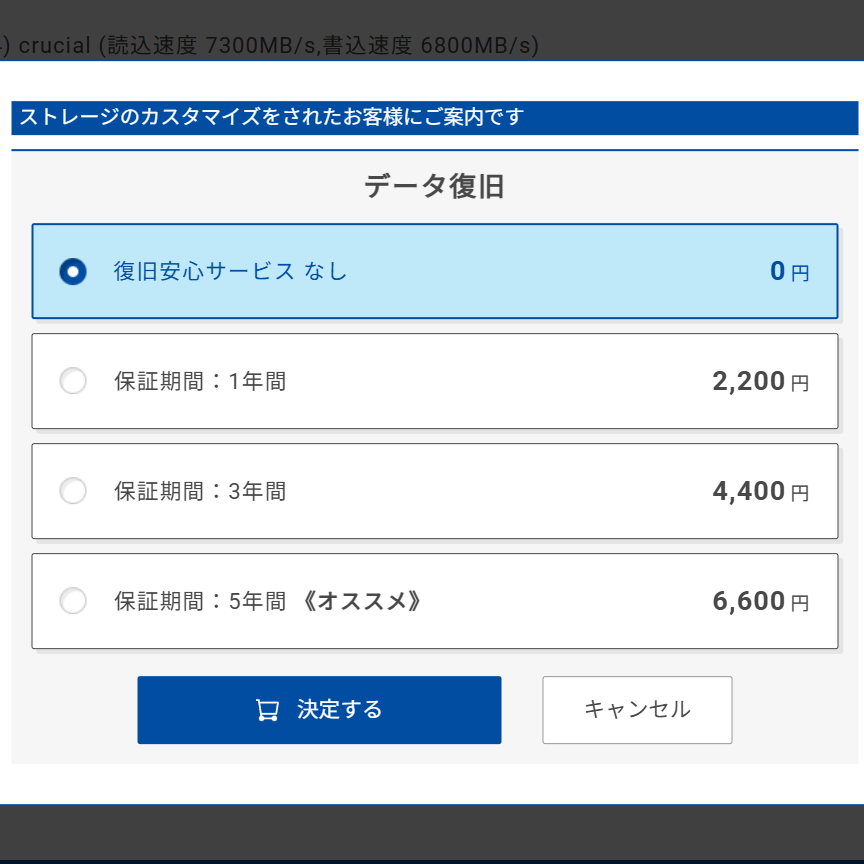This screenshot has height=864, width=864.
Task: Select the 復旧安心サービス なし radio button
Action: [x=73, y=271]
